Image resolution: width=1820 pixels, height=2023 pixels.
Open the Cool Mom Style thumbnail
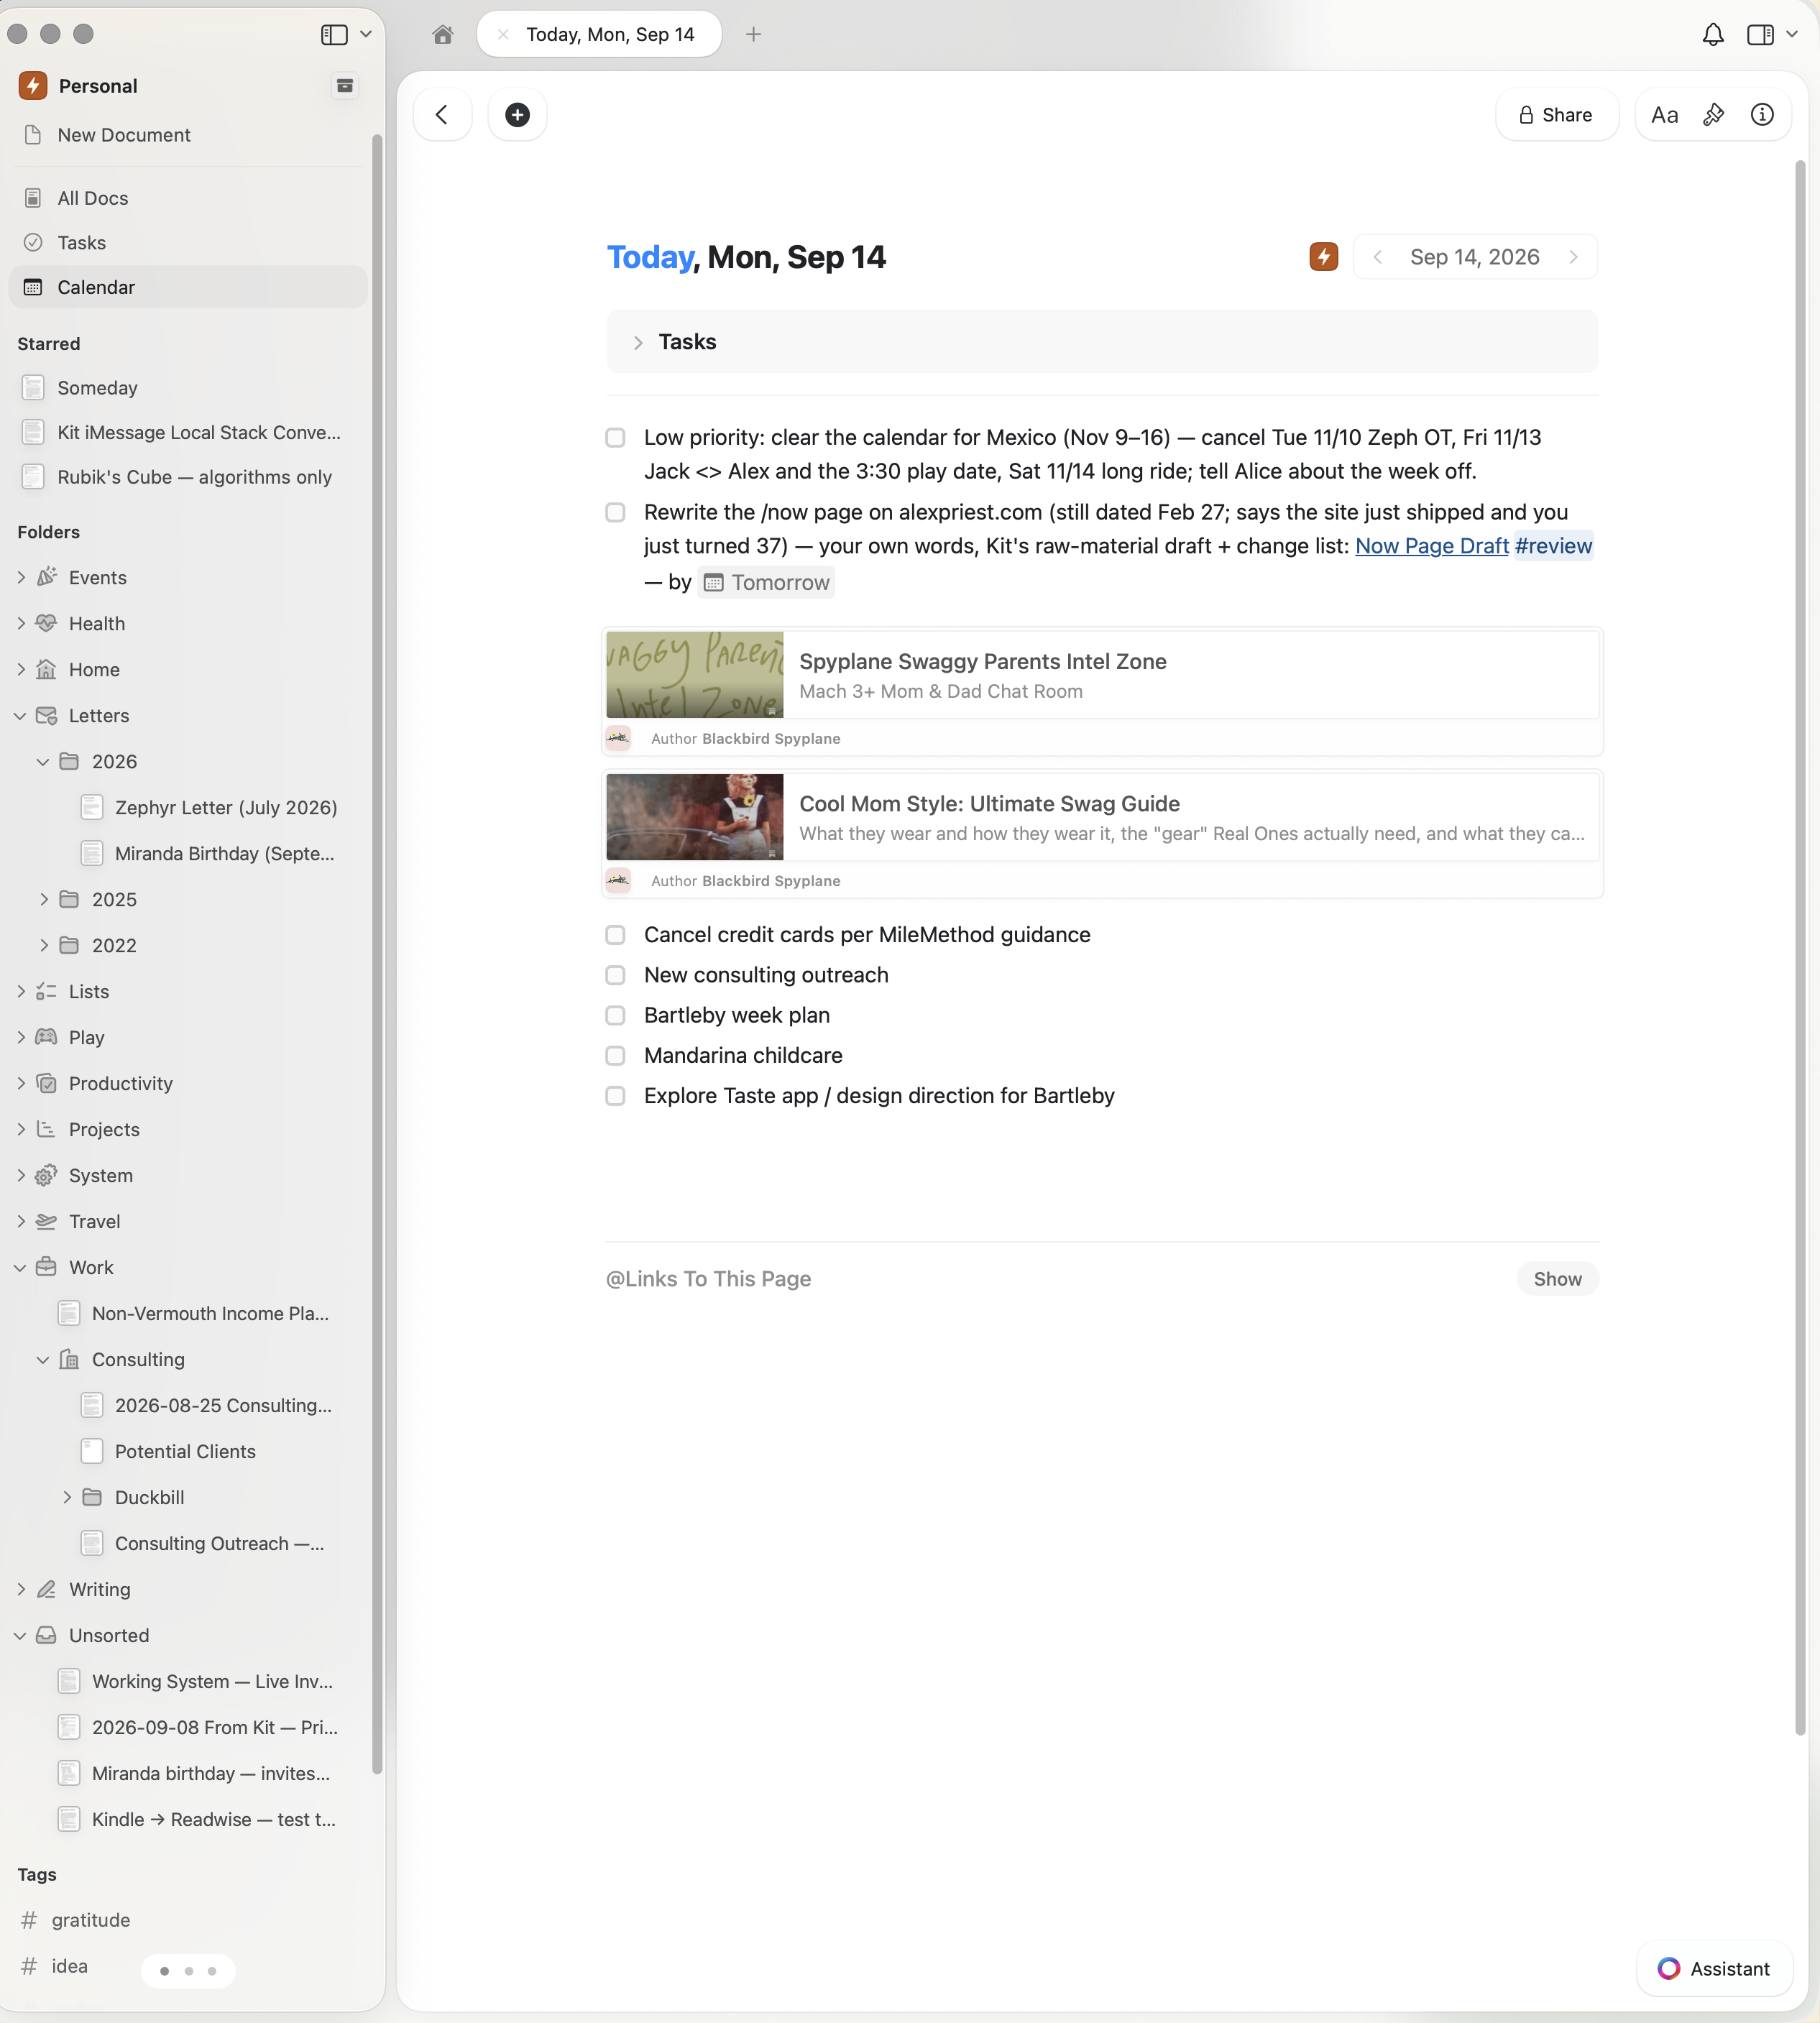[x=694, y=817]
